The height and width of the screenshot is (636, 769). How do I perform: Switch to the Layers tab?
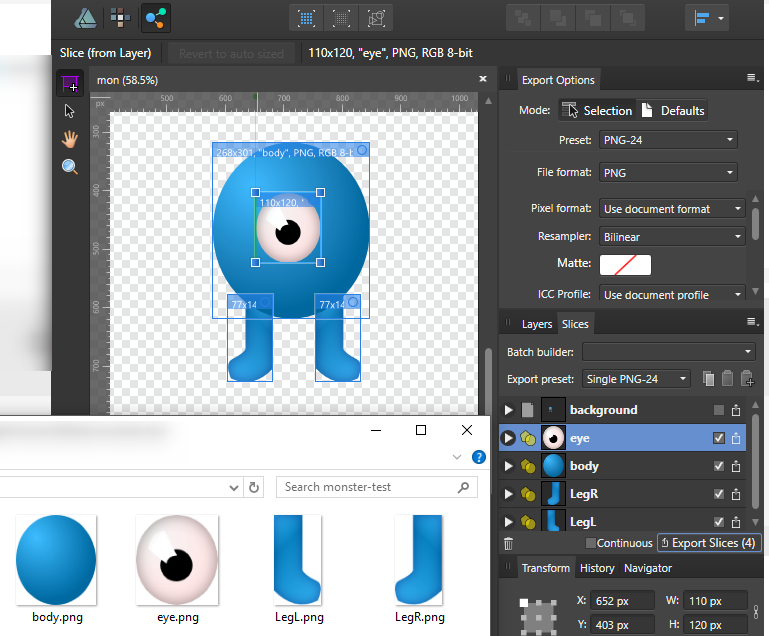tap(536, 324)
